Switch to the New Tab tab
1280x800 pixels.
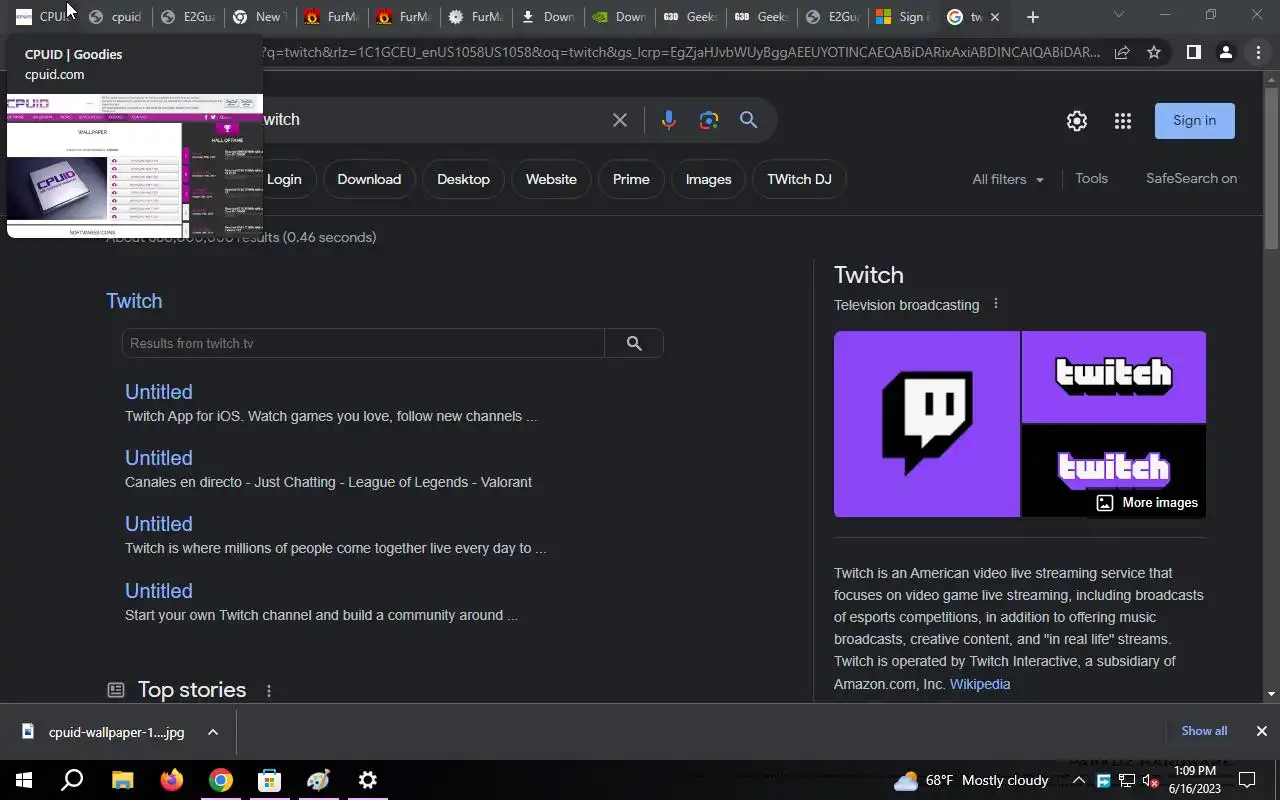(257, 17)
